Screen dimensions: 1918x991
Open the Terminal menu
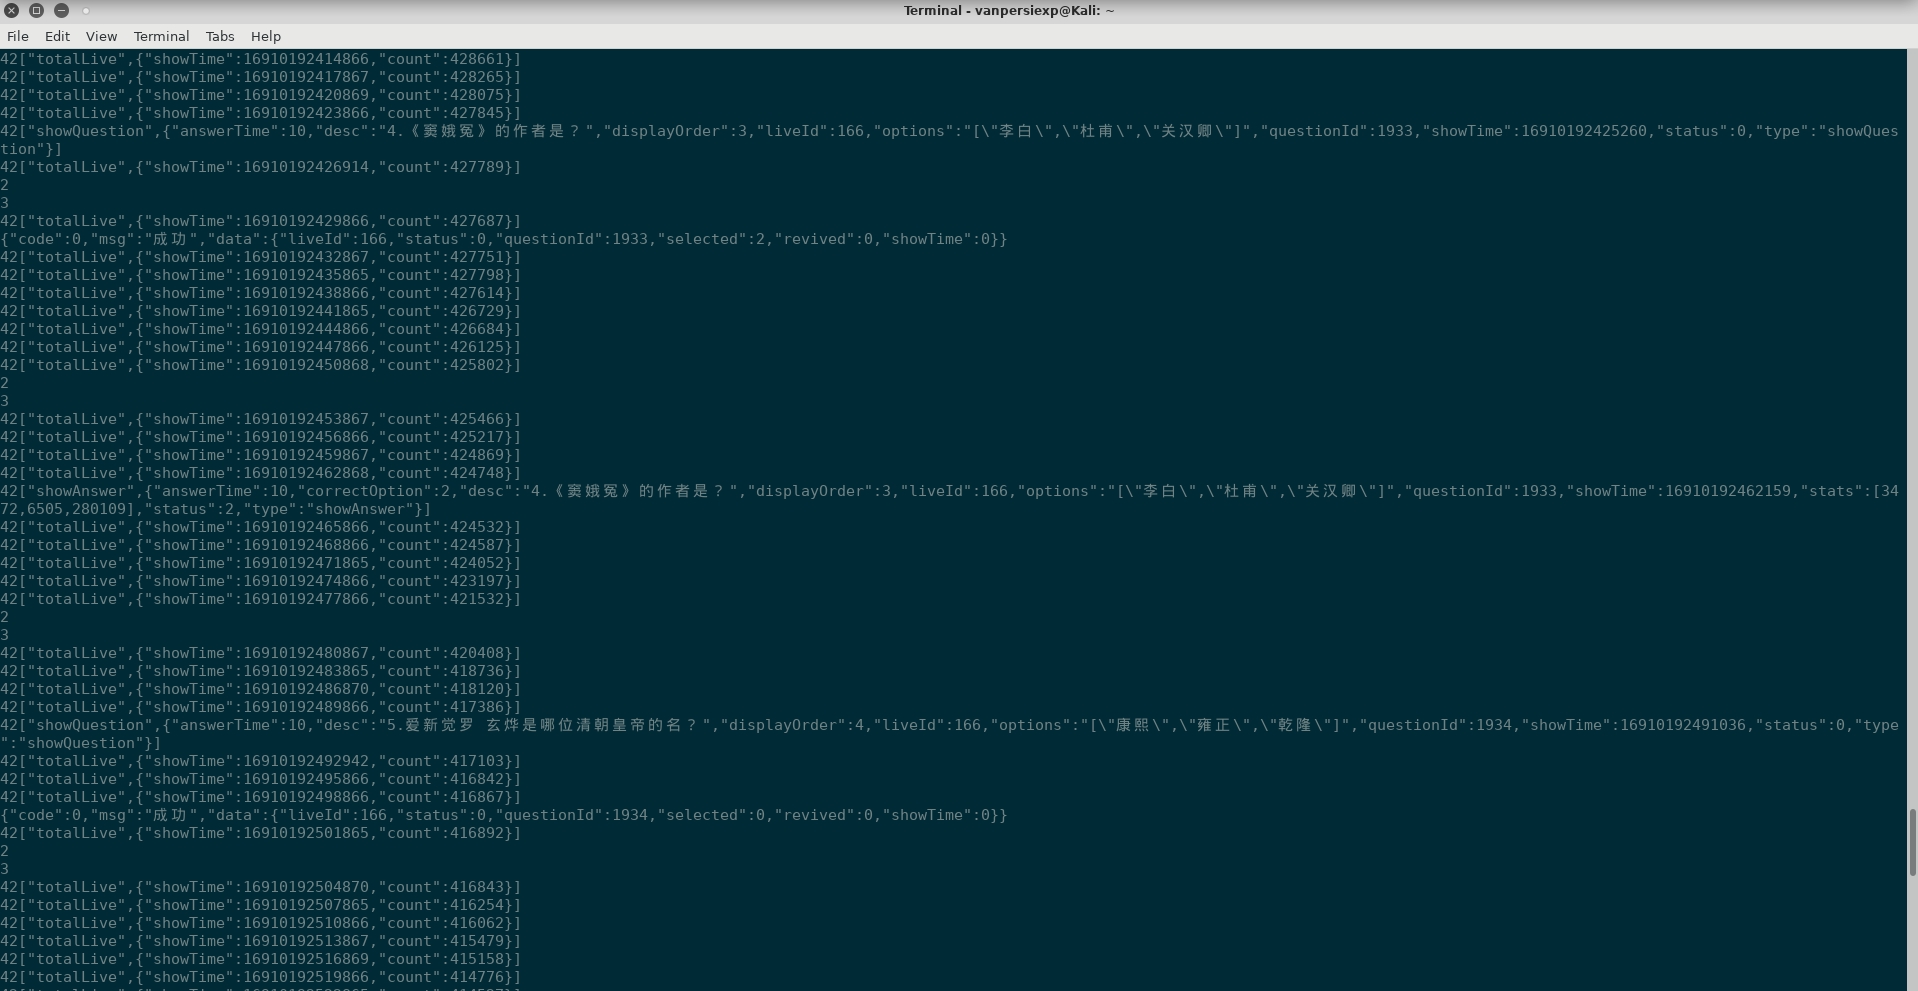tap(161, 36)
